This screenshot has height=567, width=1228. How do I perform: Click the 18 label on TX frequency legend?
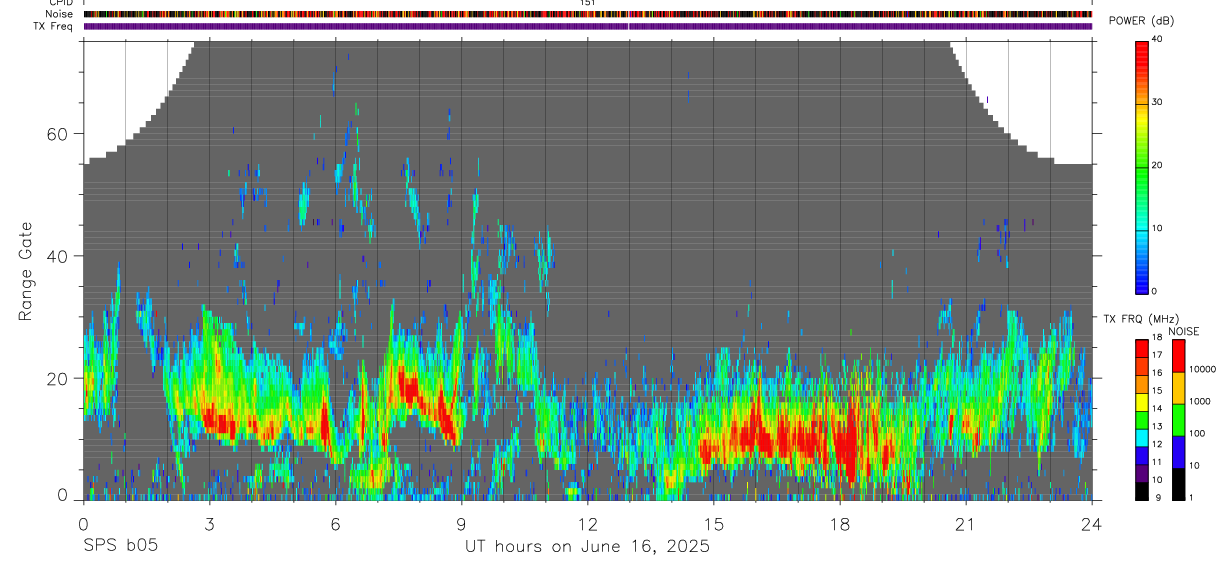tap(1158, 337)
